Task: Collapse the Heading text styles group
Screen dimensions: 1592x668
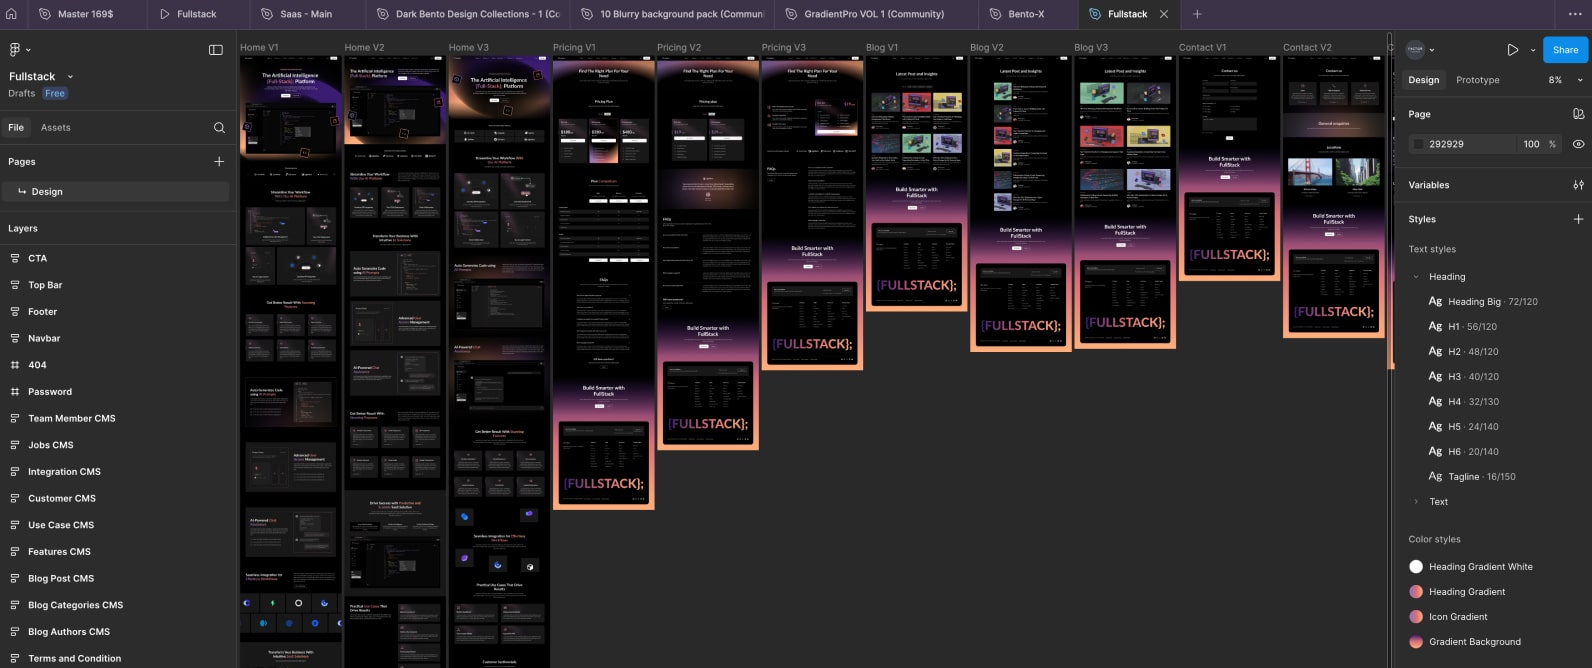Action: coord(1416,277)
